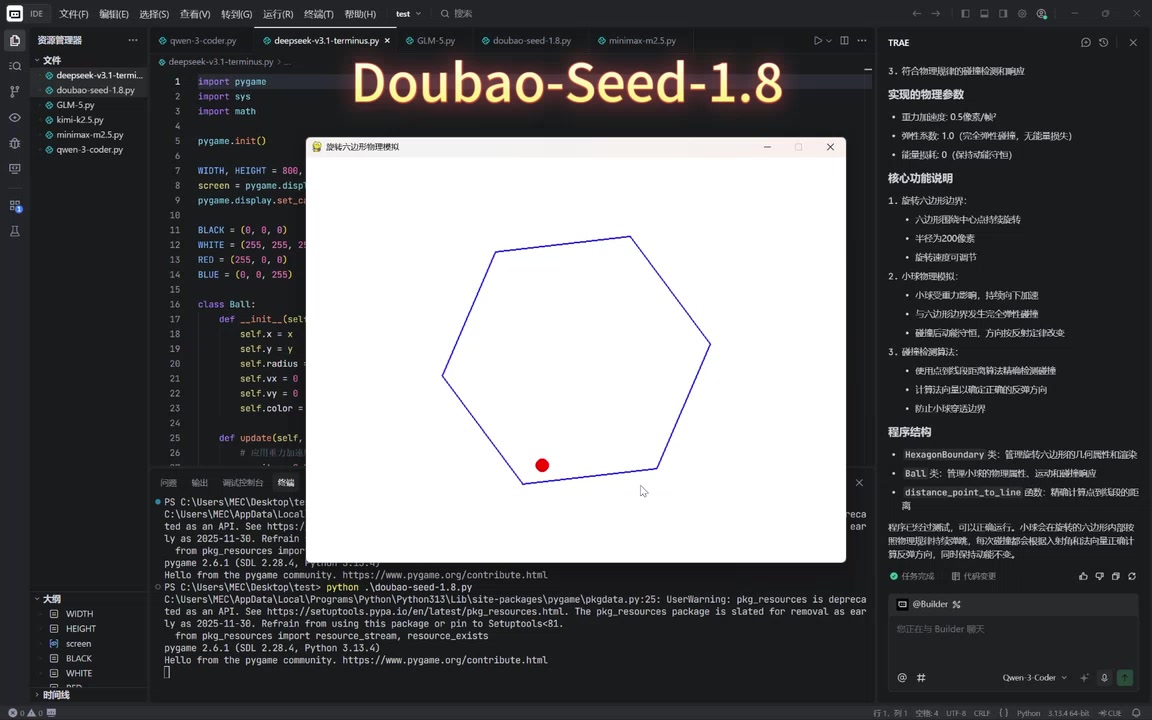The image size is (1152, 720).
Task: Select doubao-seed-1.8.py in the file tree
Action: (x=95, y=90)
